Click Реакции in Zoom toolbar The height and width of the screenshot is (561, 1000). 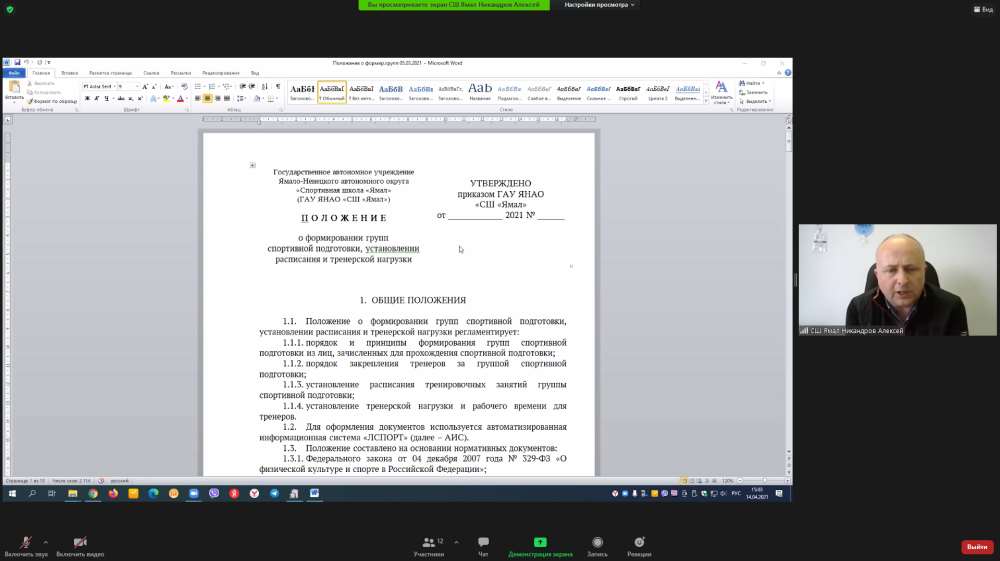click(x=639, y=546)
